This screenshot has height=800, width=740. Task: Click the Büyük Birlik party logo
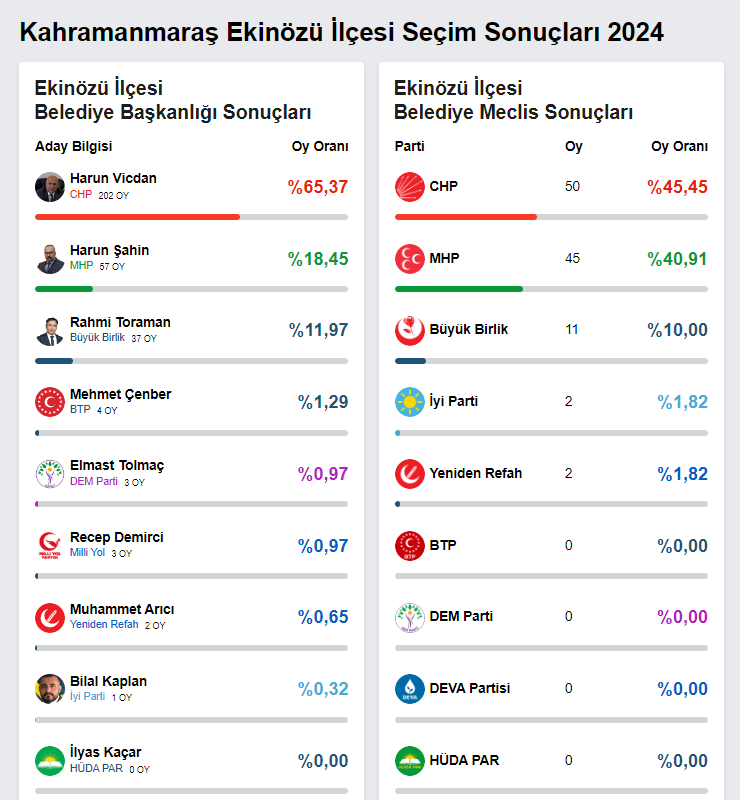point(410,330)
